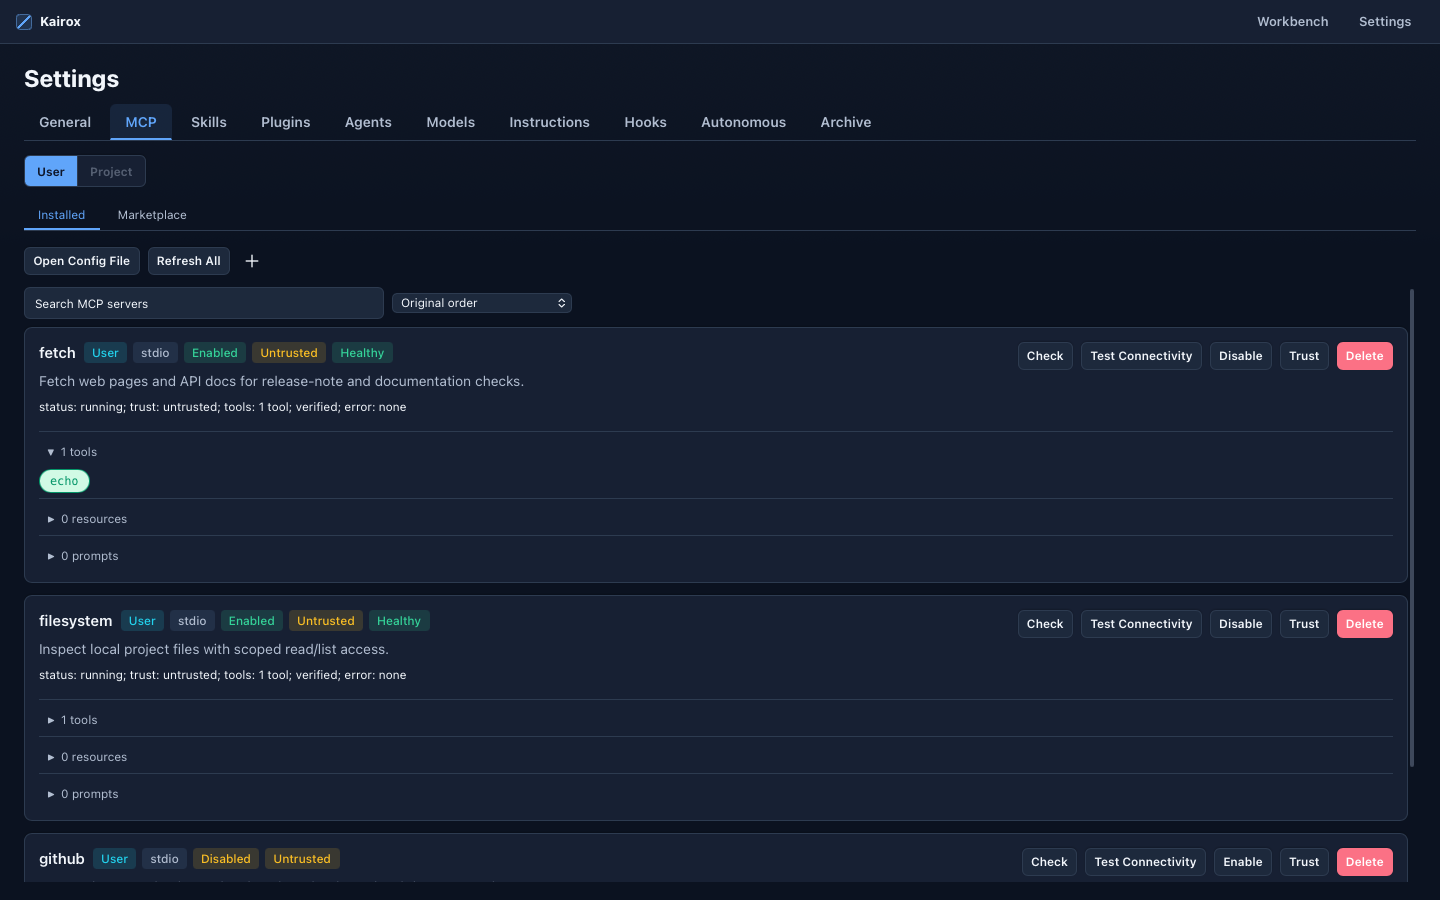Switch to the General tab

point(65,122)
